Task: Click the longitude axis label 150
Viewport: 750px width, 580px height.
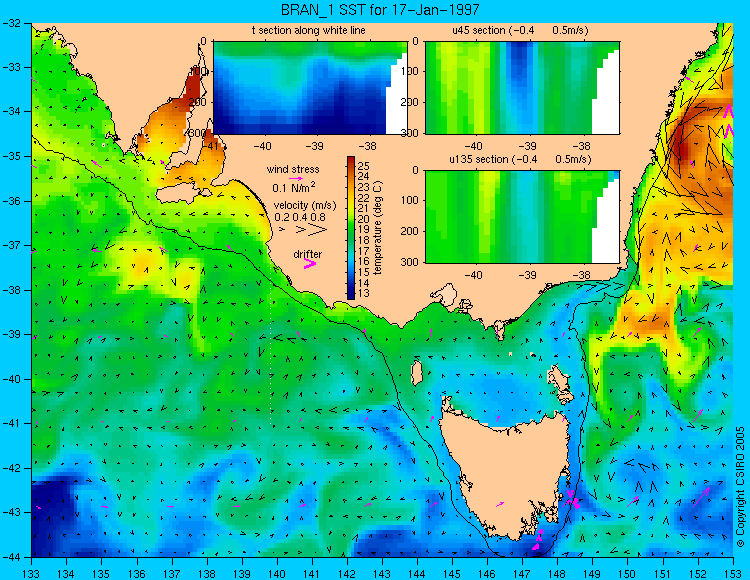Action: (x=627, y=574)
